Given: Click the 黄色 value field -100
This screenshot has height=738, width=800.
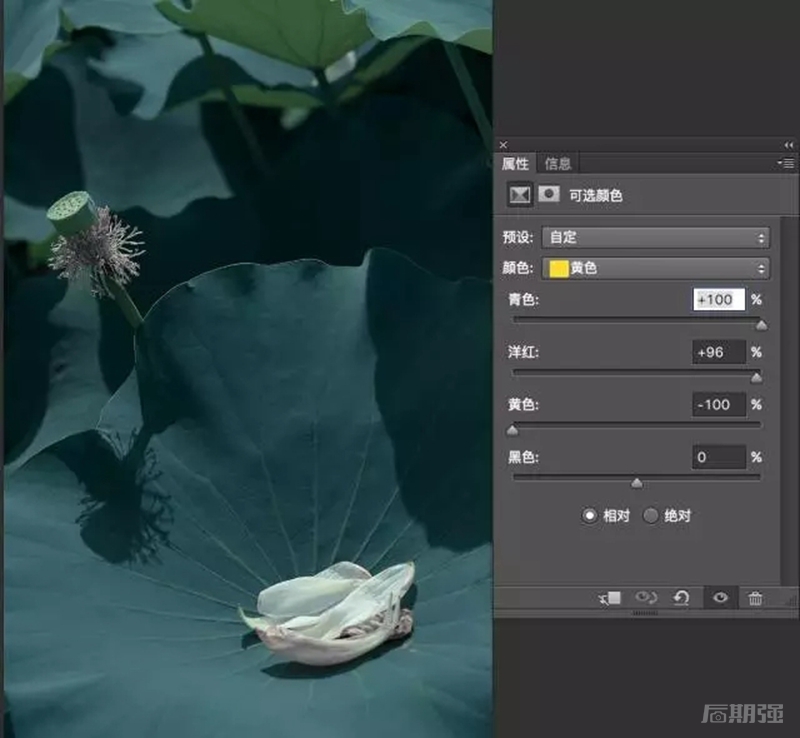Looking at the screenshot, I should tap(718, 405).
